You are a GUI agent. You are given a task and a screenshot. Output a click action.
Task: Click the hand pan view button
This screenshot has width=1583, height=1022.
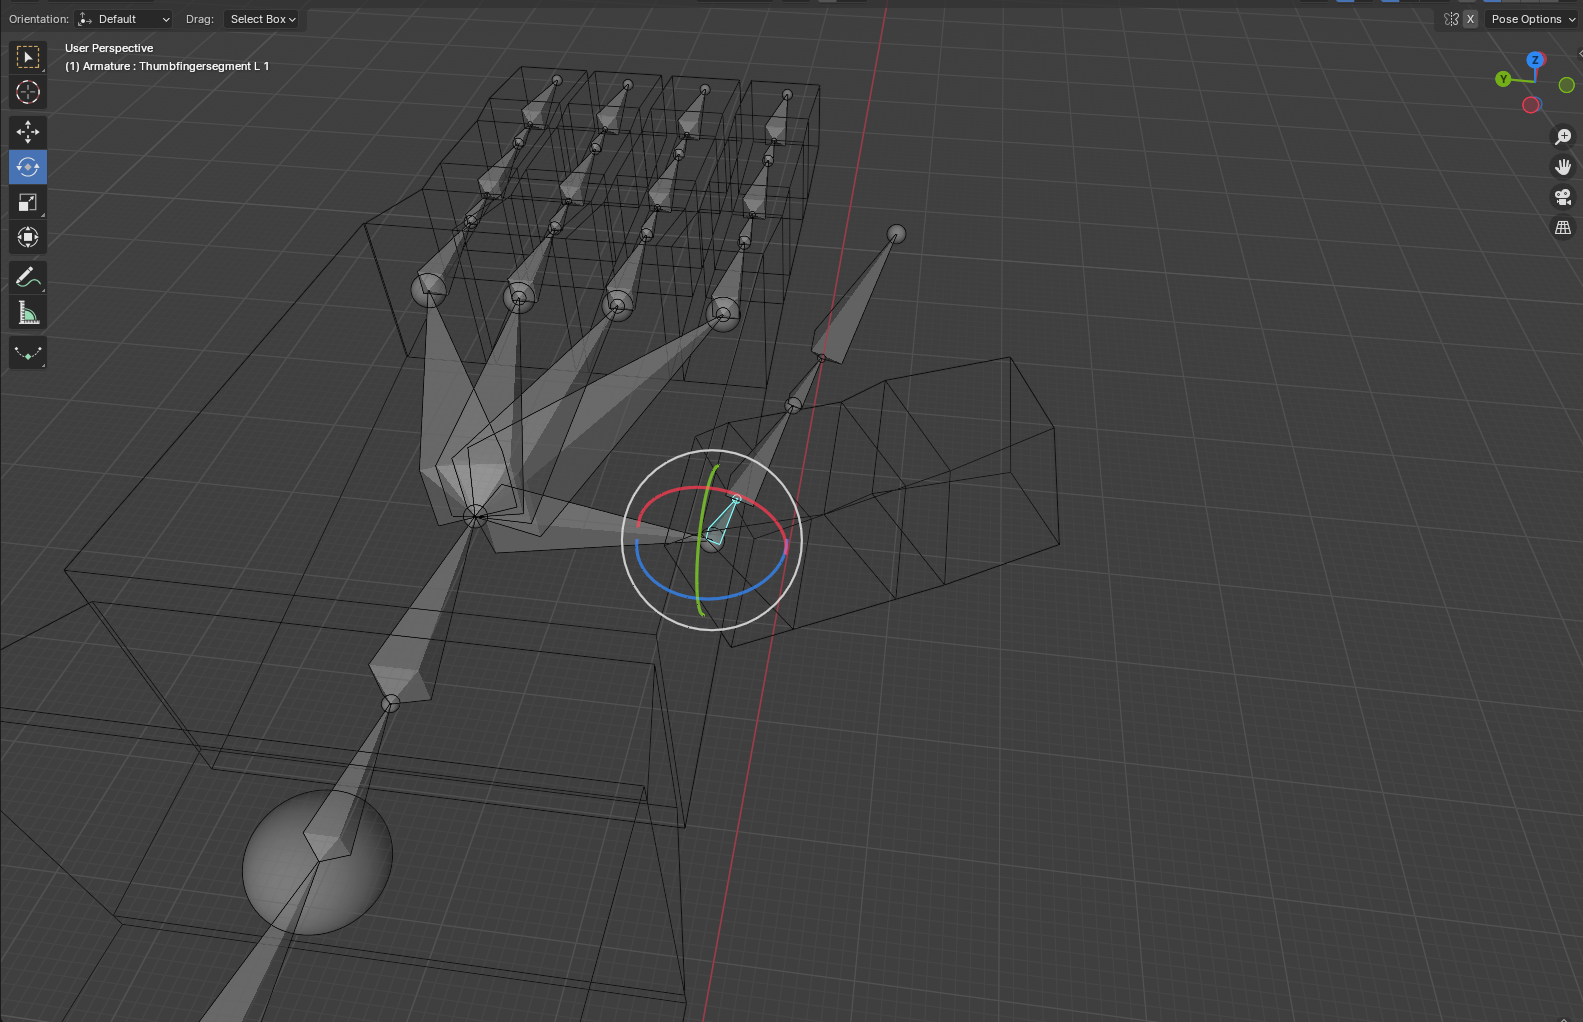pyautogui.click(x=1563, y=167)
